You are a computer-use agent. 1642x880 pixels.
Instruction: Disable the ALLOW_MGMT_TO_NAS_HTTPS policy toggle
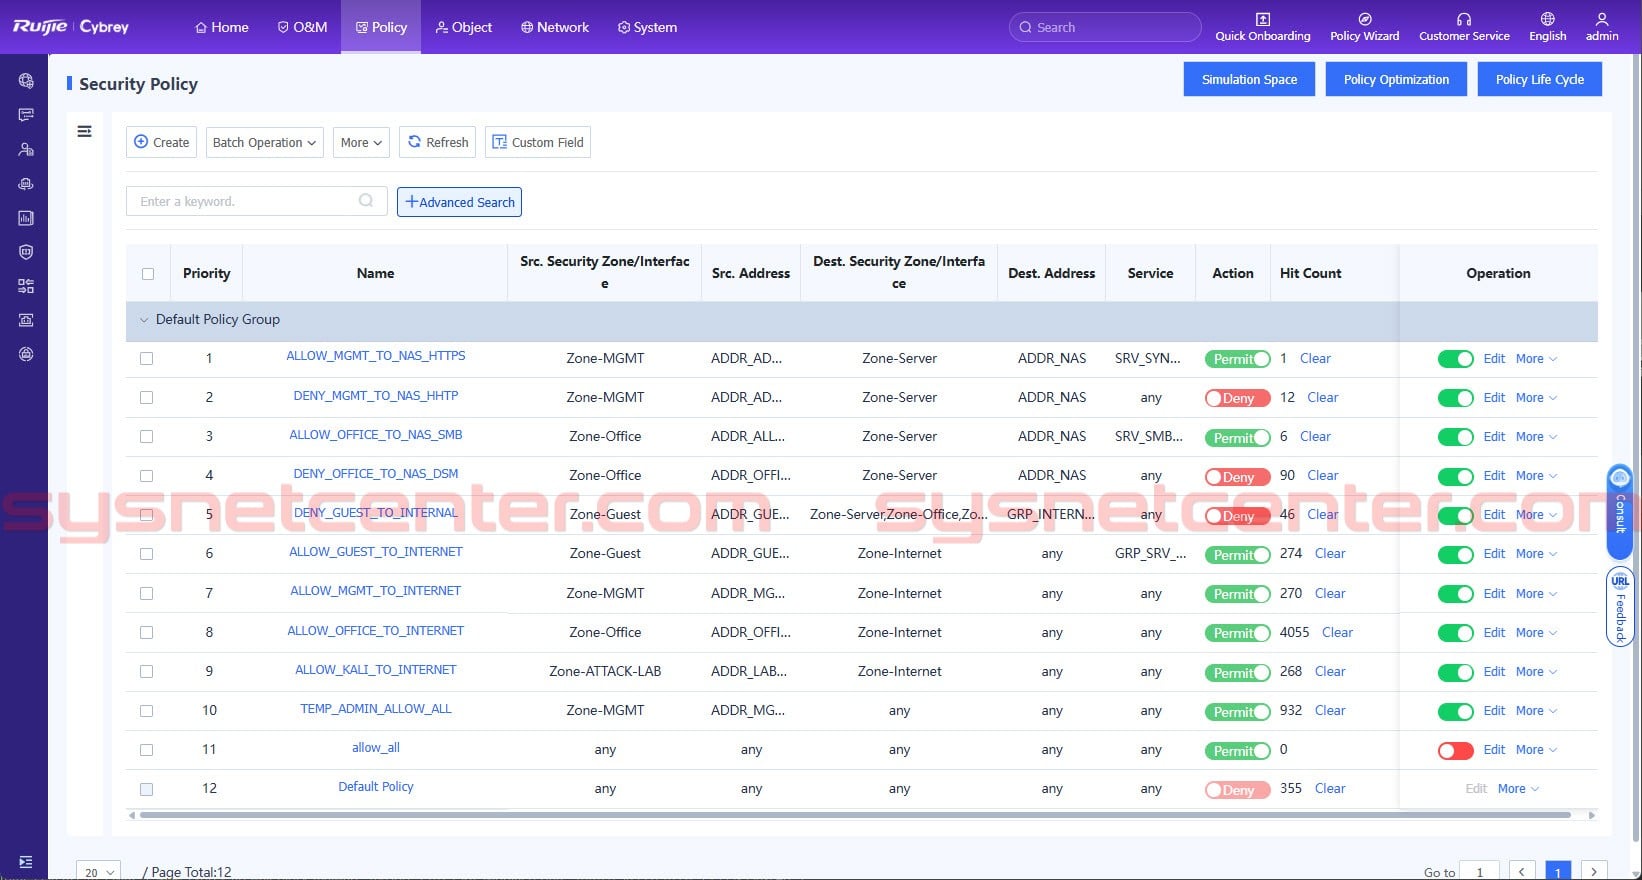coord(1455,359)
